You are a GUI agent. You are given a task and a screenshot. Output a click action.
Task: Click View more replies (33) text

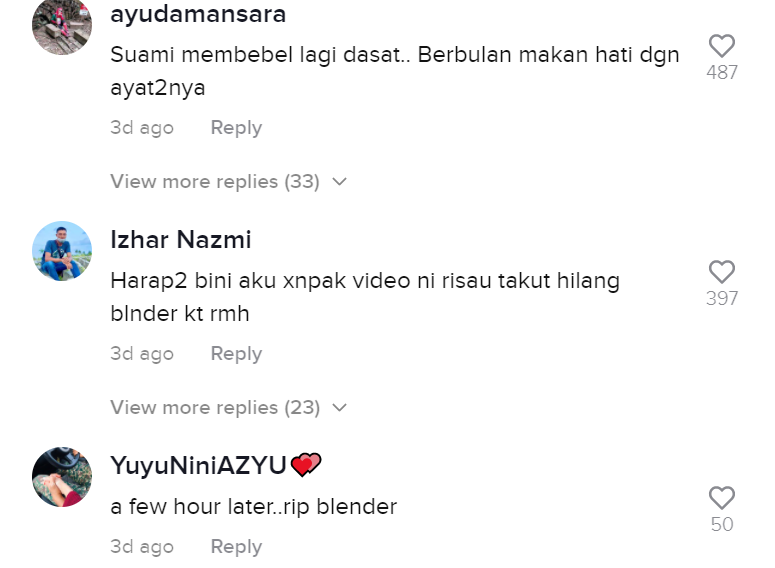tap(215, 181)
